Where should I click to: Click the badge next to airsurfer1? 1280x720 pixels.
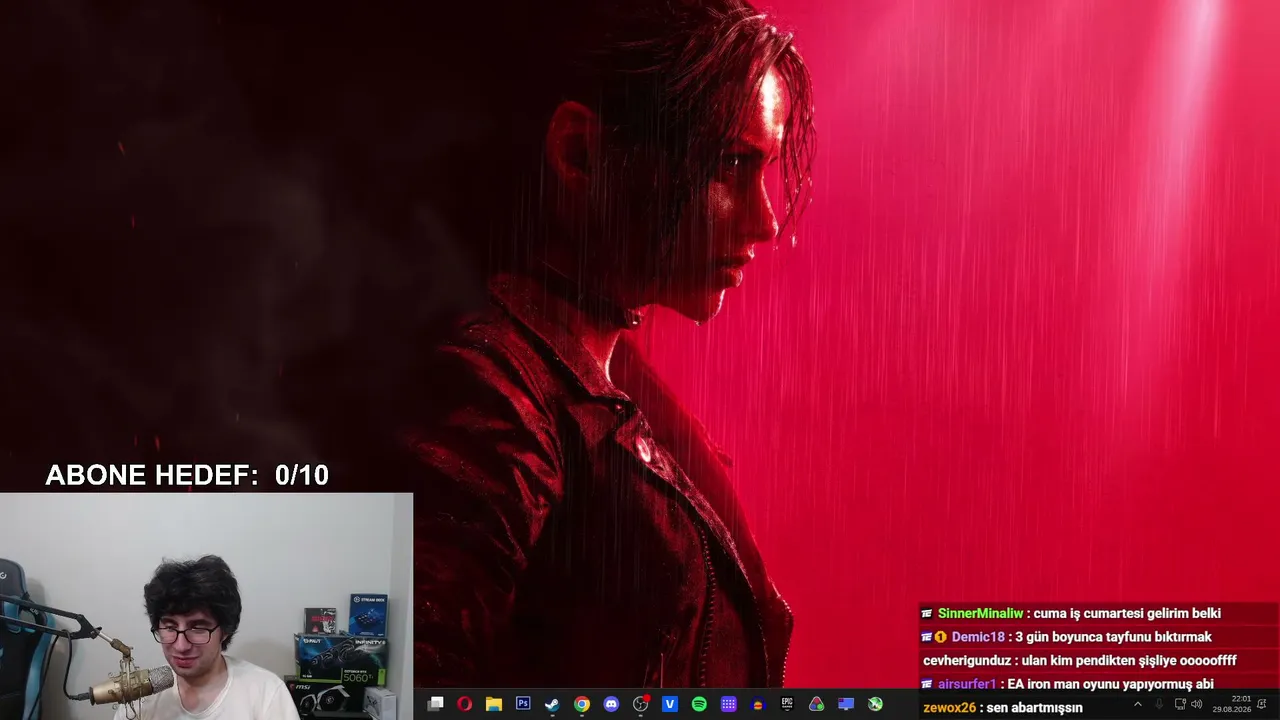coord(927,684)
